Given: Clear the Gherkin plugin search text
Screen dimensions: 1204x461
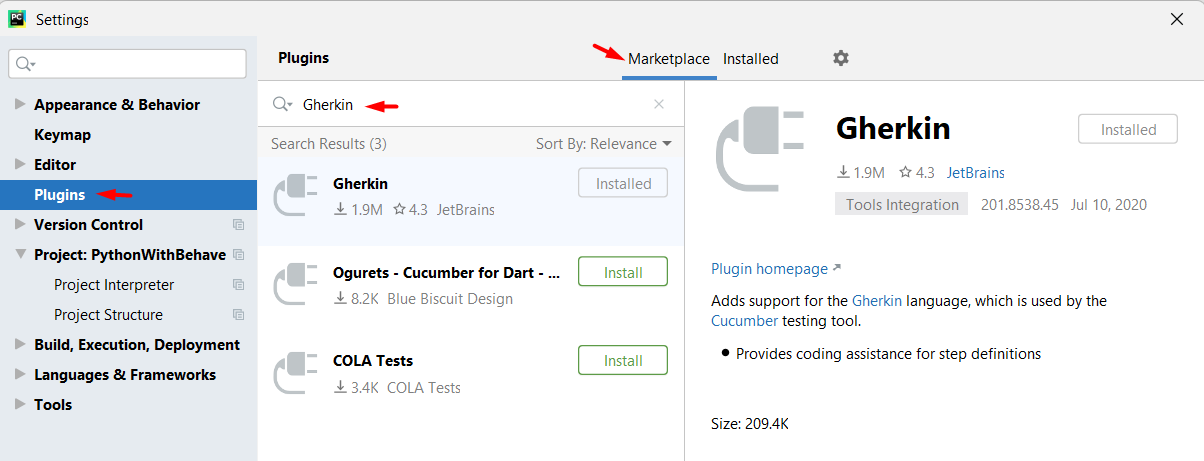Looking at the screenshot, I should click(x=659, y=104).
